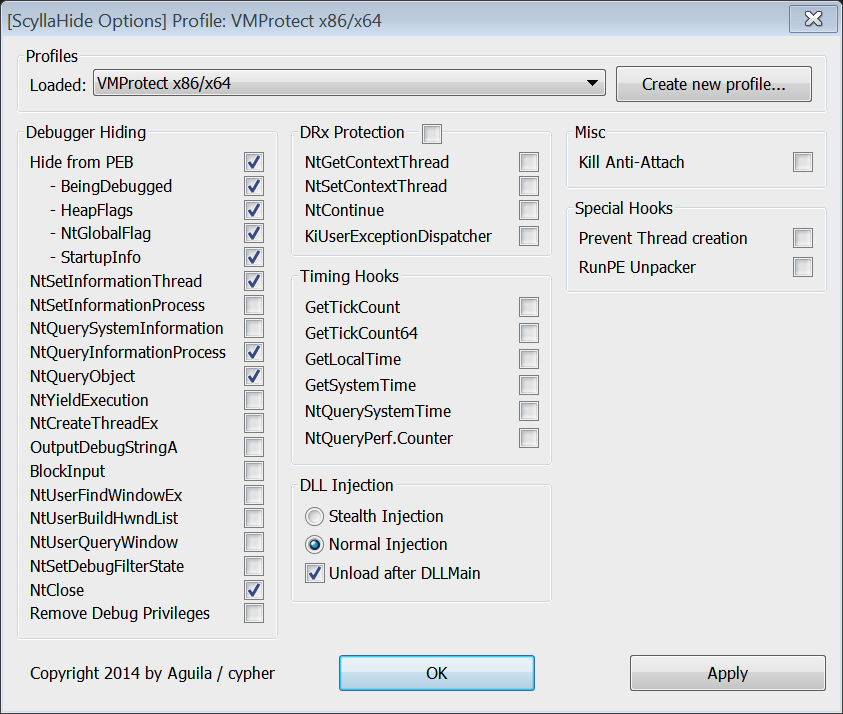Screen dimensions: 843x714
Task: Disable the BeingDebugged option
Action: (x=254, y=186)
